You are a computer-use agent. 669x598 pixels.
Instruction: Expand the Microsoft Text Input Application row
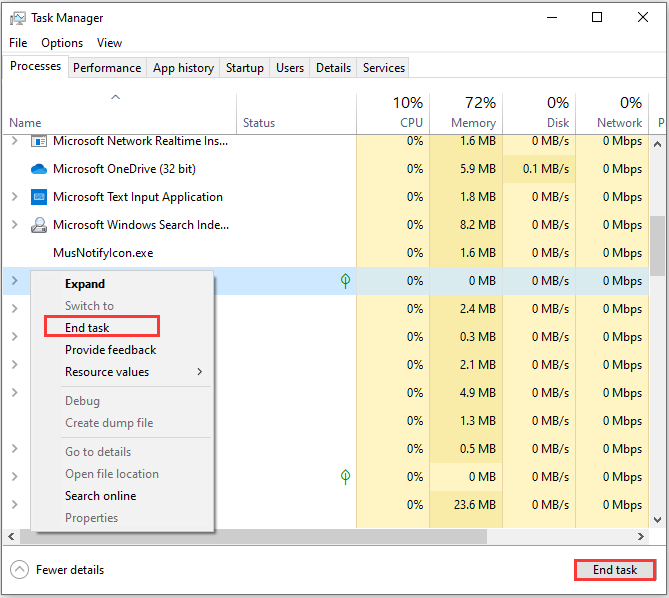pyautogui.click(x=14, y=197)
